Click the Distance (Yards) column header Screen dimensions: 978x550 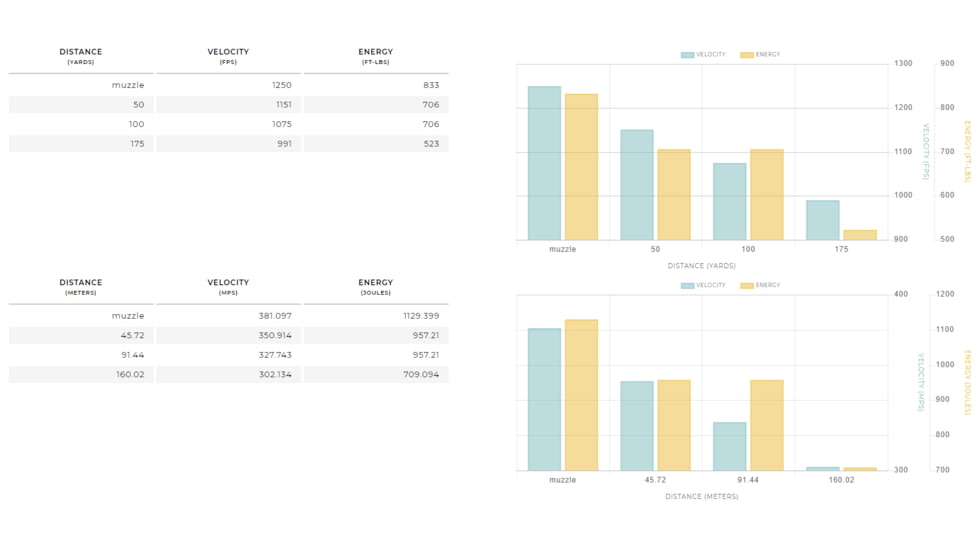(x=80, y=56)
